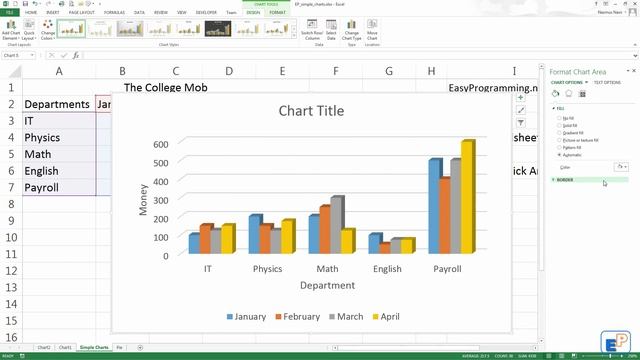Open the Chart2 sheet tab
Viewport: 640px width, 360px height.
44,347
